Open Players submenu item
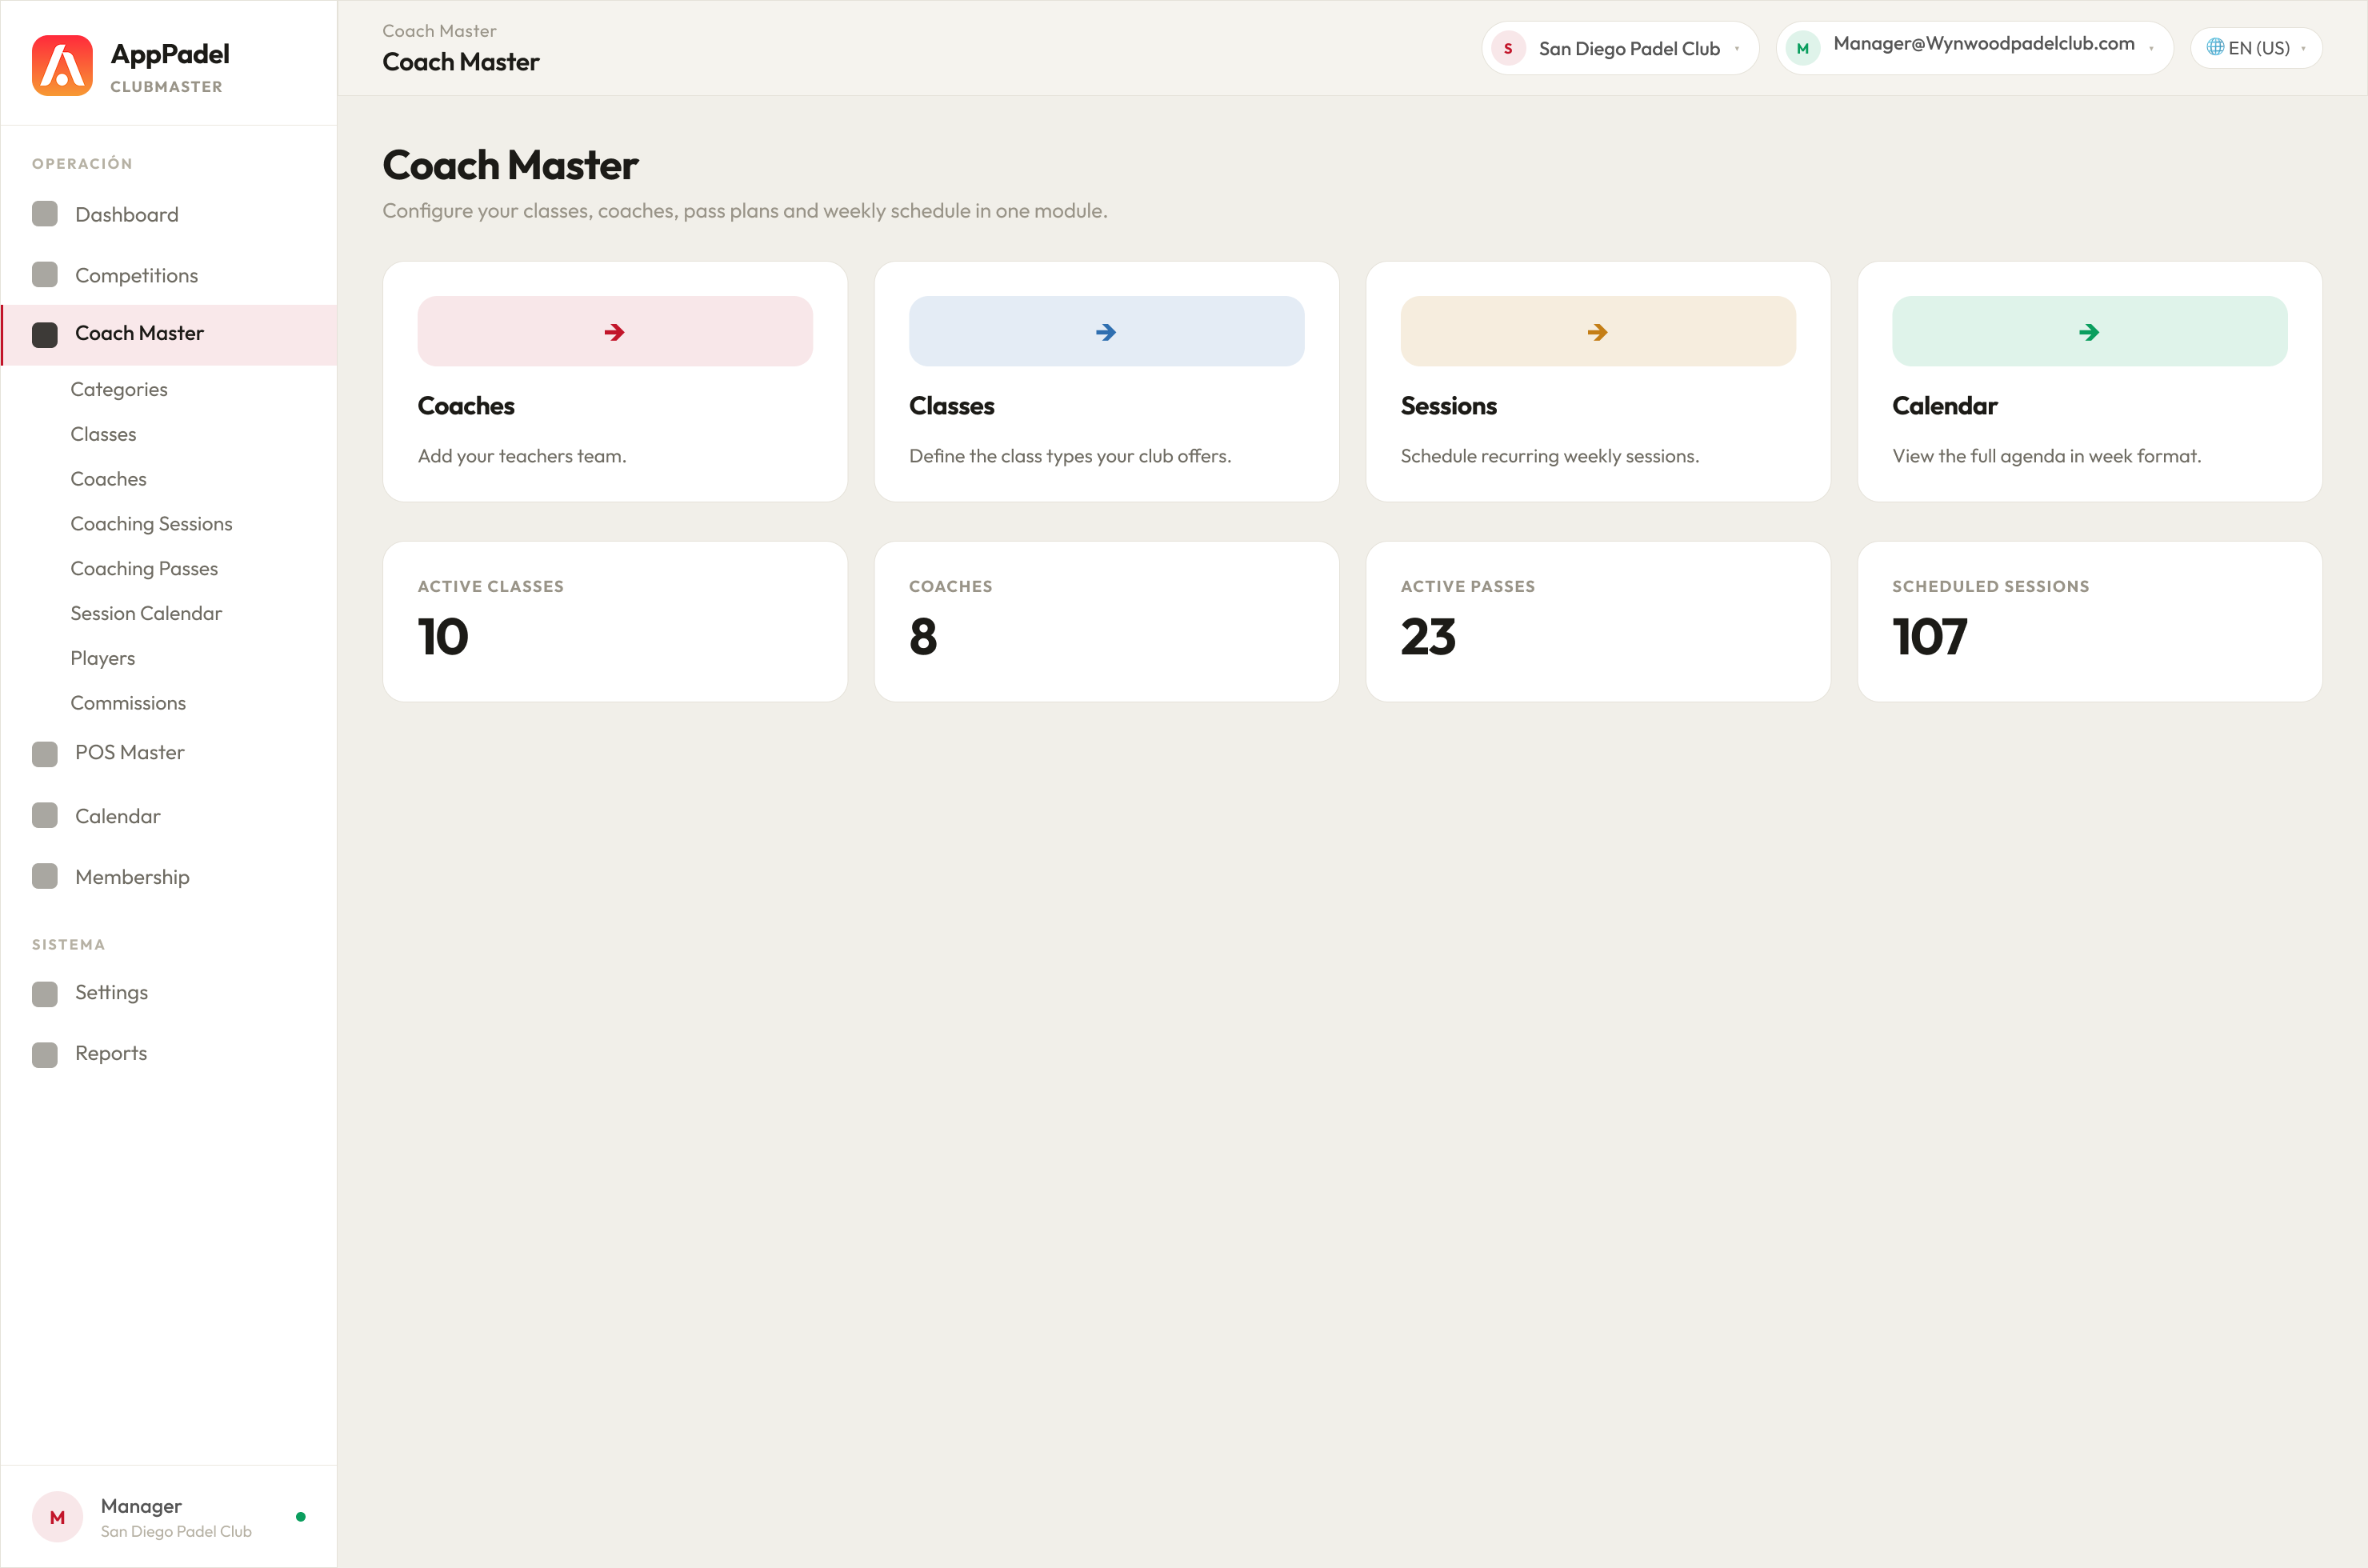This screenshot has height=1568, width=2368. pos(103,658)
